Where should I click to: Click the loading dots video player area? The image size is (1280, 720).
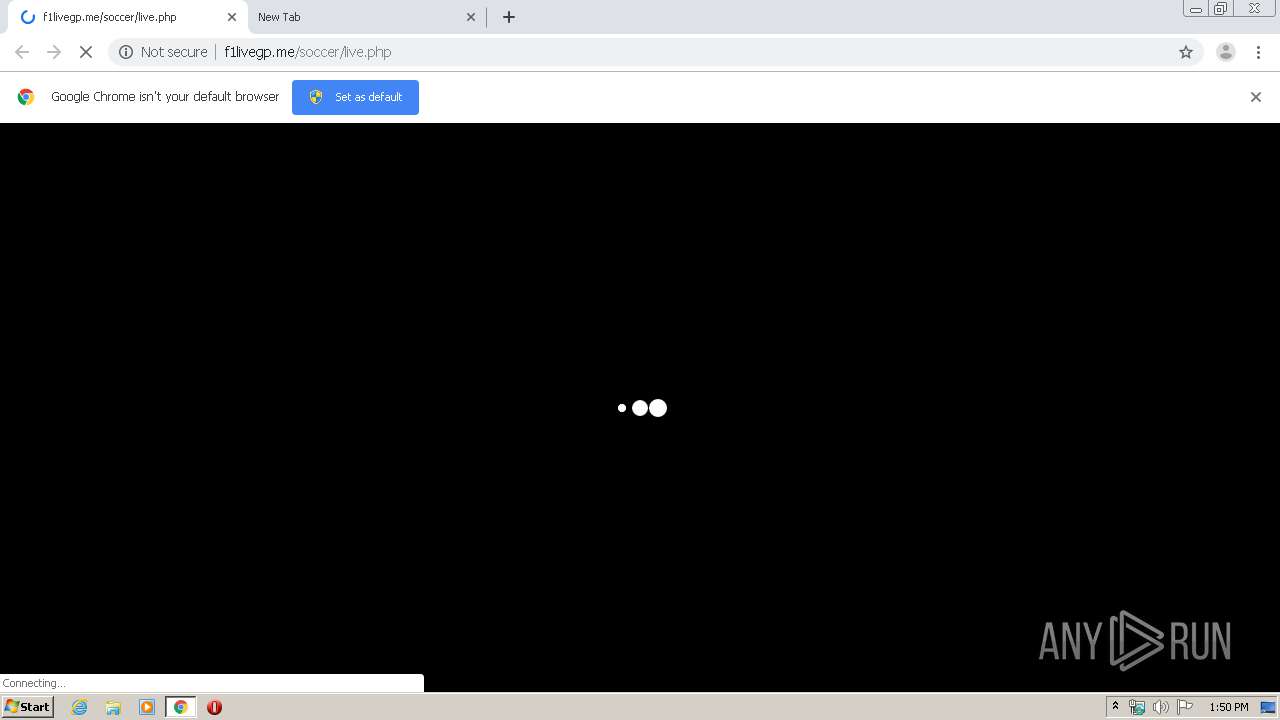tap(640, 407)
